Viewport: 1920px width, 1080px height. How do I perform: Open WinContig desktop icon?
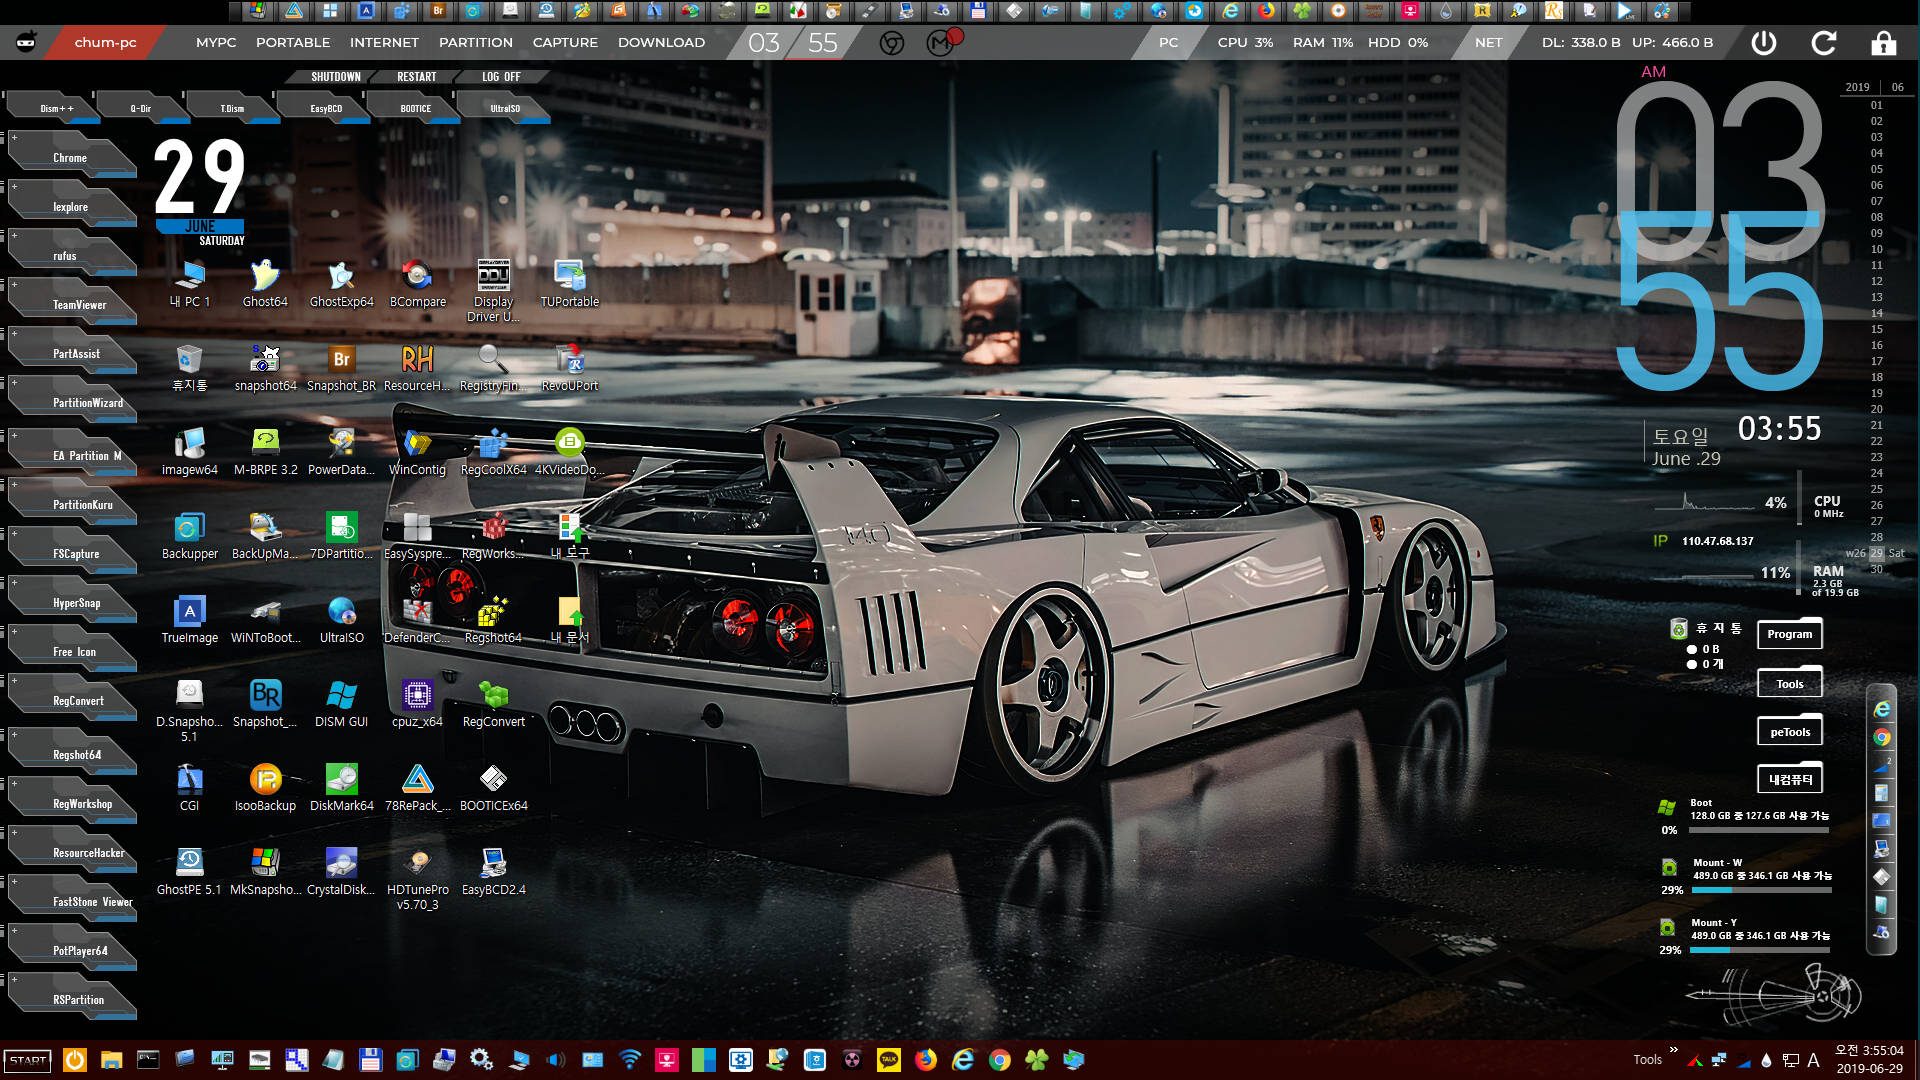click(417, 451)
